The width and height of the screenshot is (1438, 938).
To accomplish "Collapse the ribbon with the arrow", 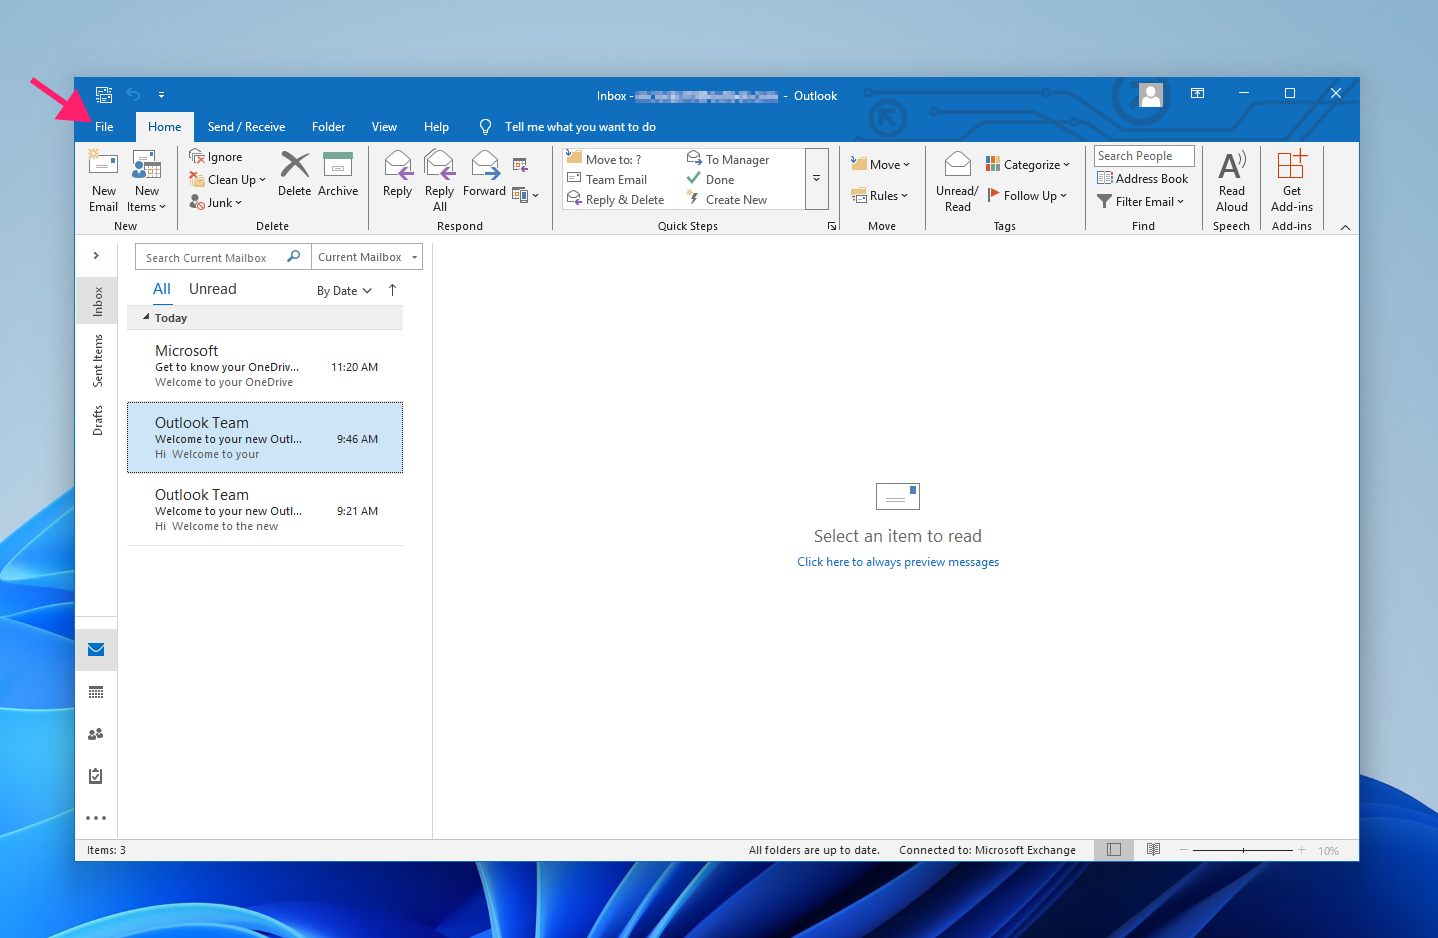I will point(1345,227).
